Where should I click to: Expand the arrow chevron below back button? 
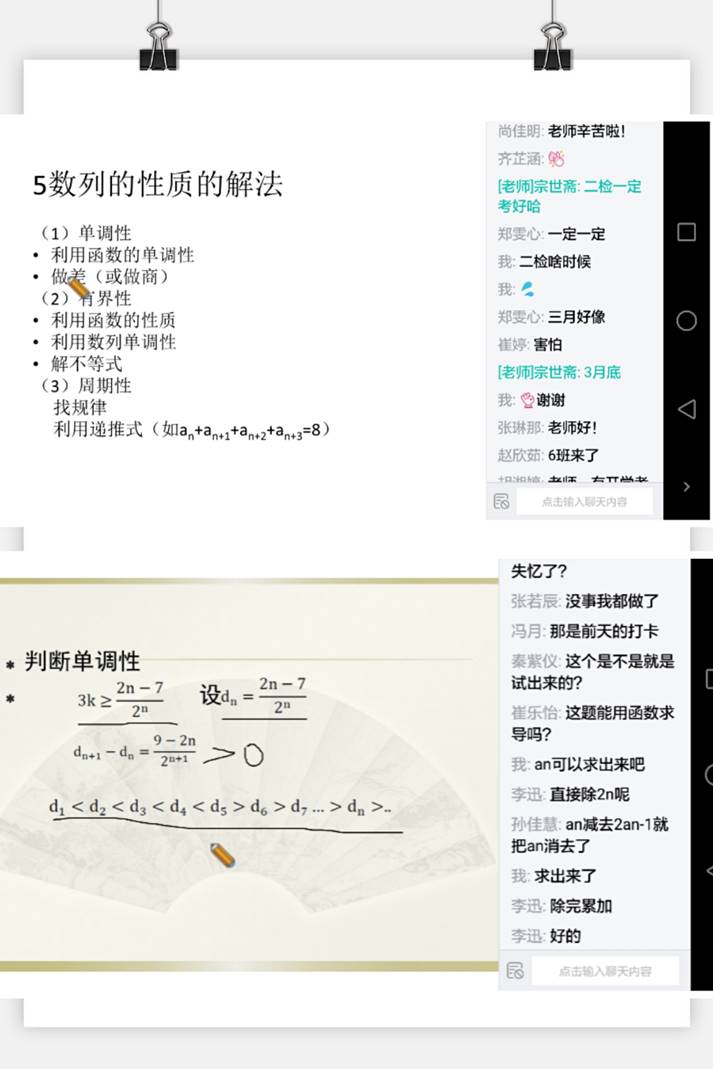tap(686, 487)
